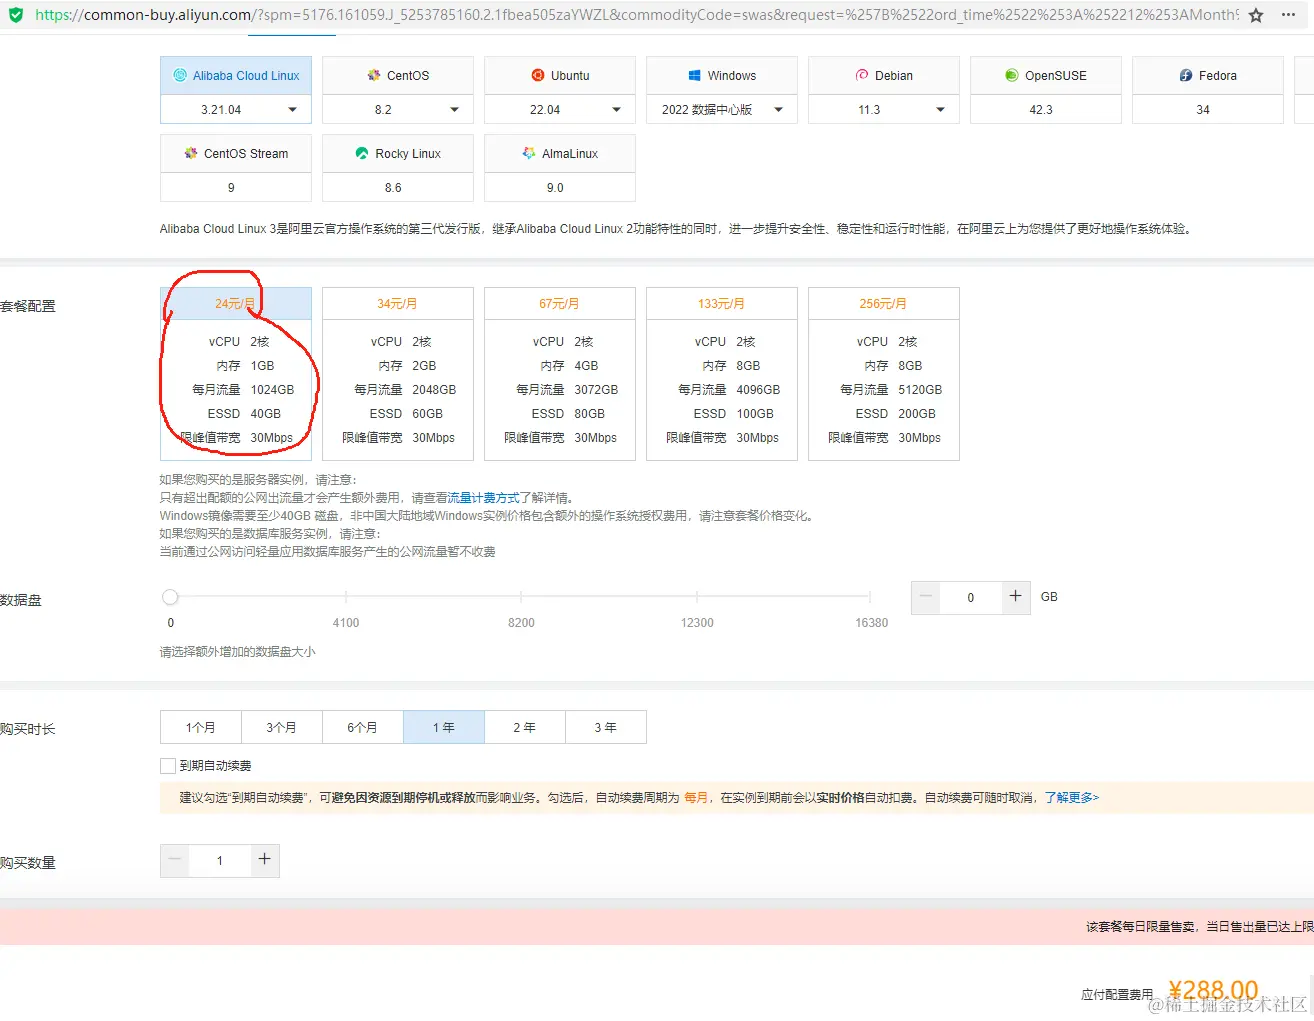Select the CentOS image option
This screenshot has width=1314, height=1021.
398,76
